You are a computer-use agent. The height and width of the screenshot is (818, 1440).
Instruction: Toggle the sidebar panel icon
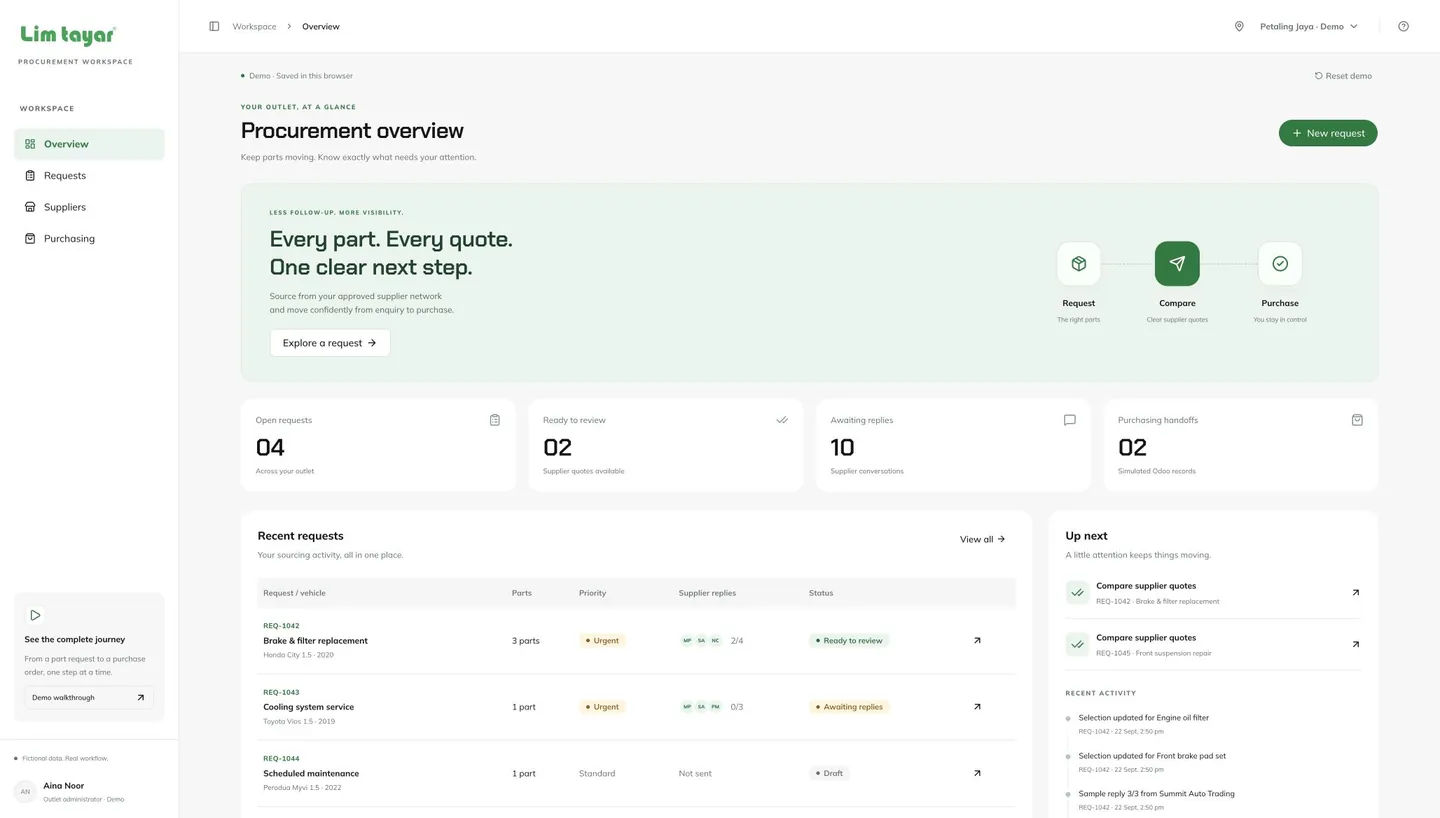[214, 26]
